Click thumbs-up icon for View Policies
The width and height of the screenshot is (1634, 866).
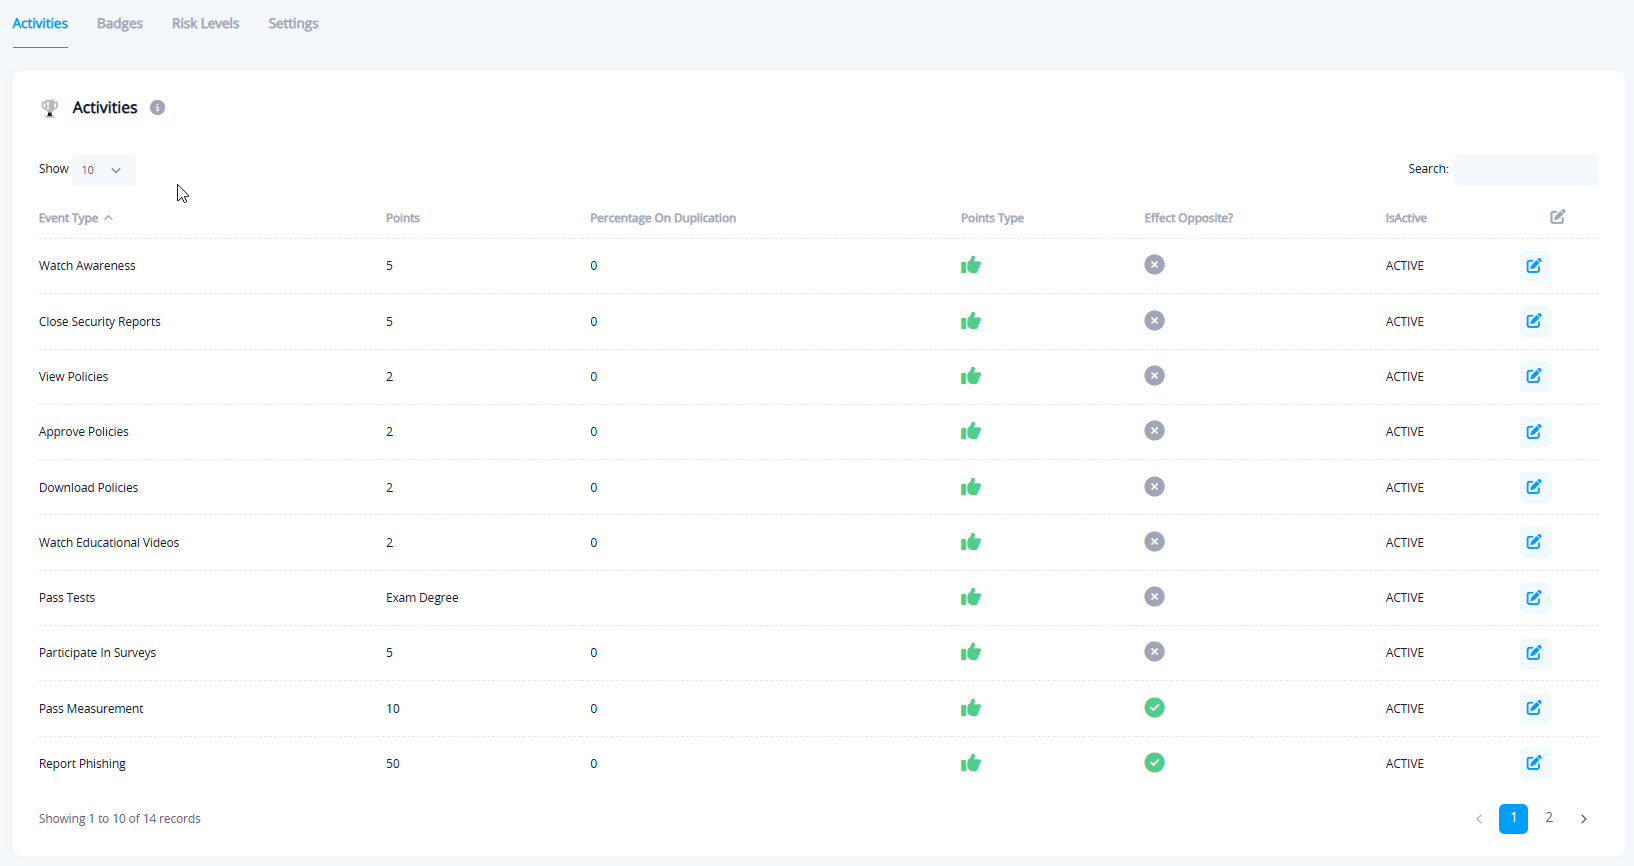tap(970, 376)
